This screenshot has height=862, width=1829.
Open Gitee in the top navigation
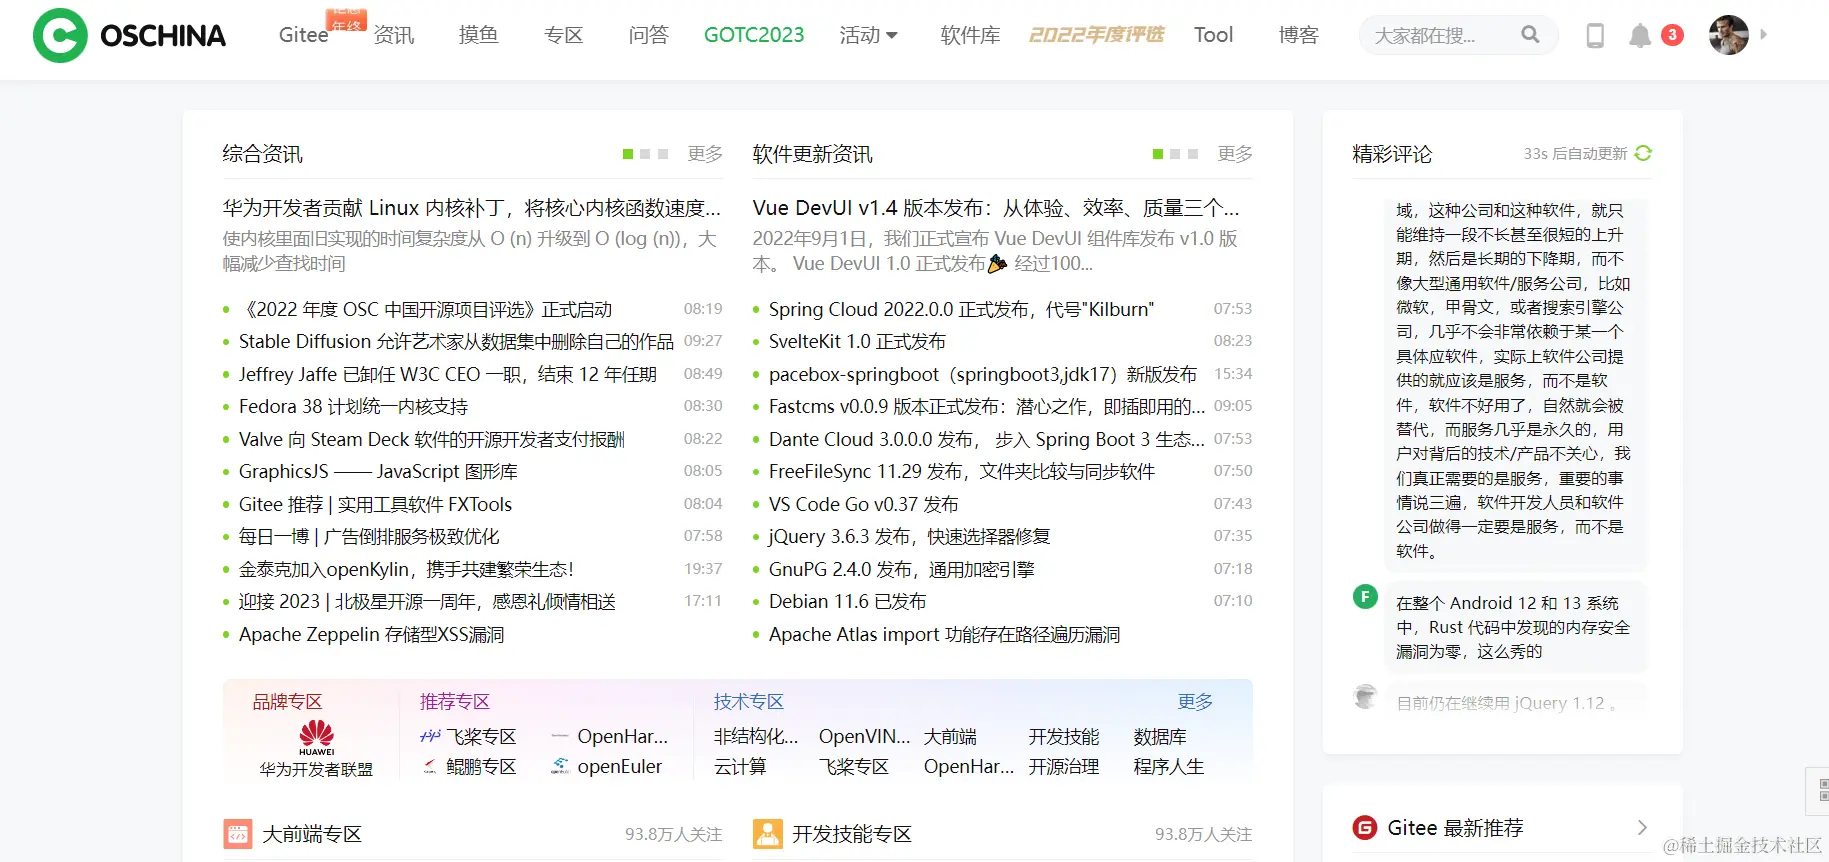(303, 35)
